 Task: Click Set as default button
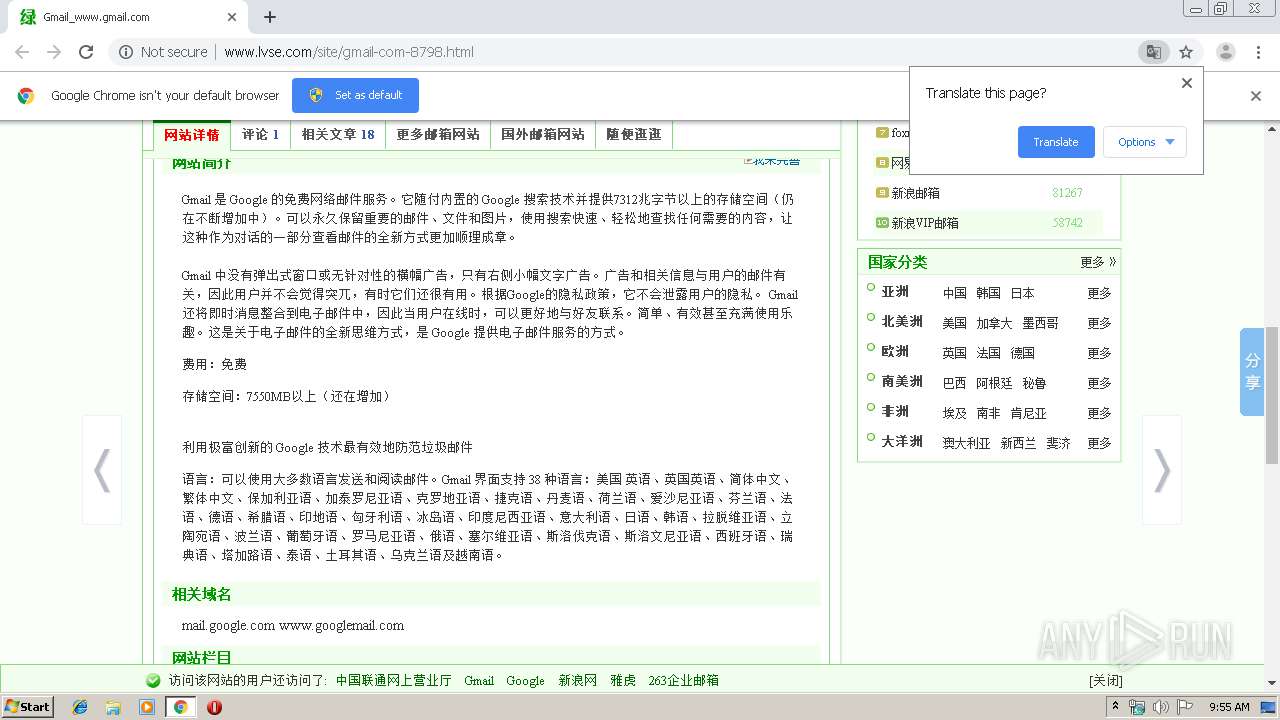tap(355, 95)
